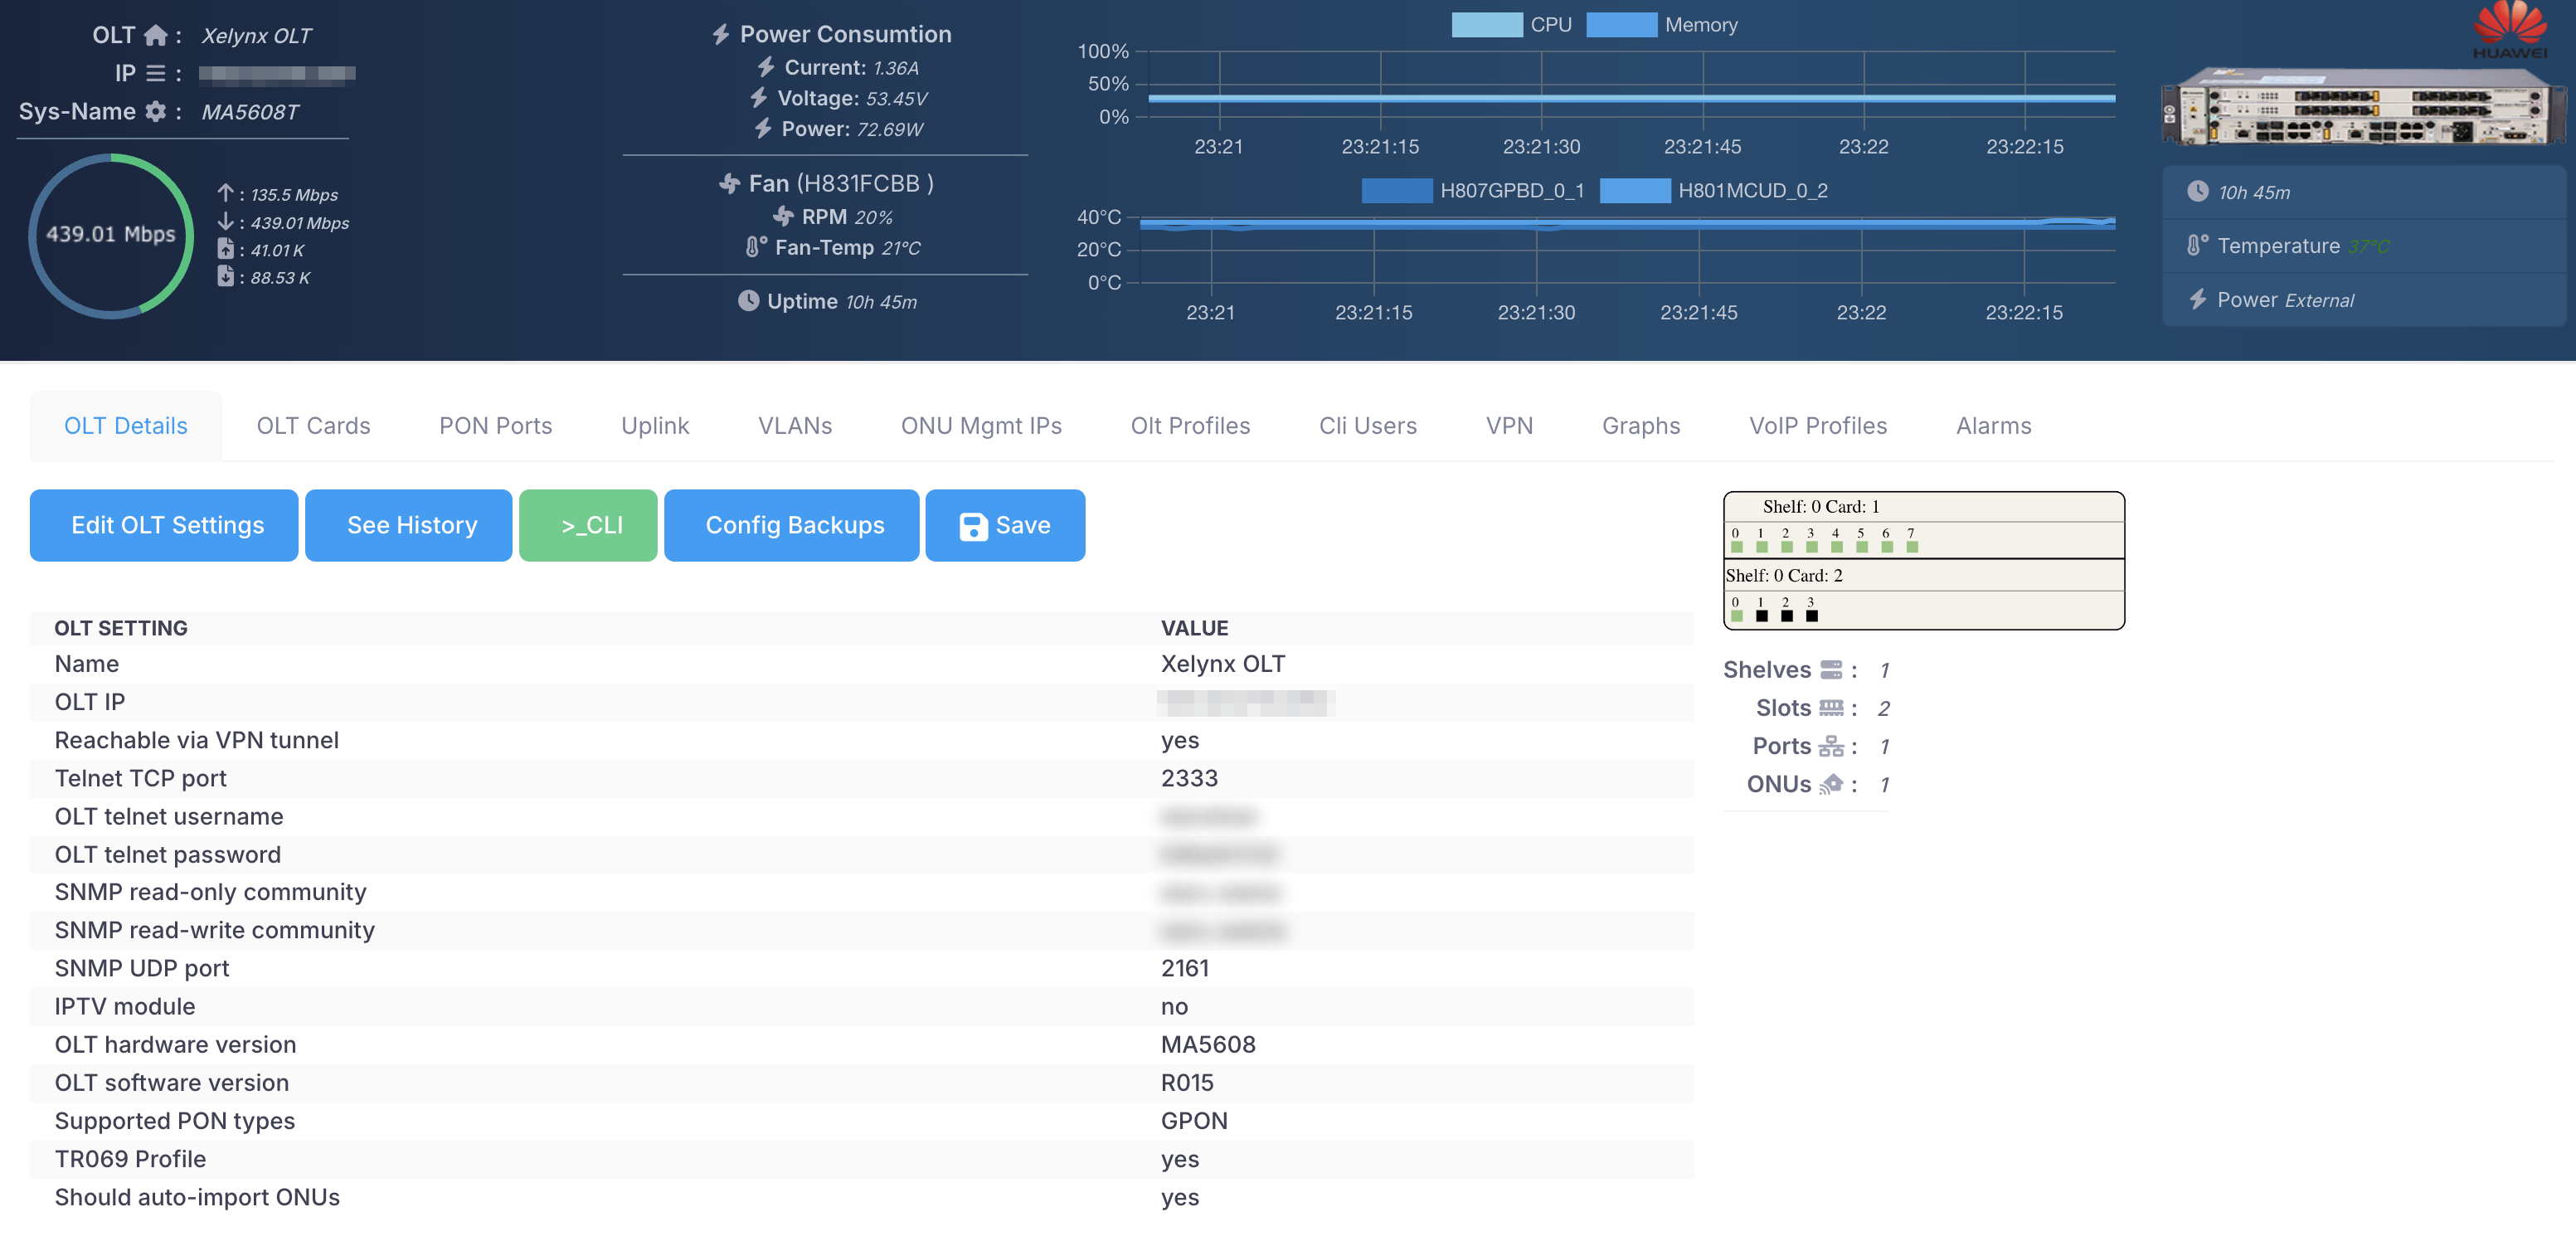Viewport: 2576px width, 1246px height.
Task: Toggle the CPU legend in chart
Action: point(1487,25)
